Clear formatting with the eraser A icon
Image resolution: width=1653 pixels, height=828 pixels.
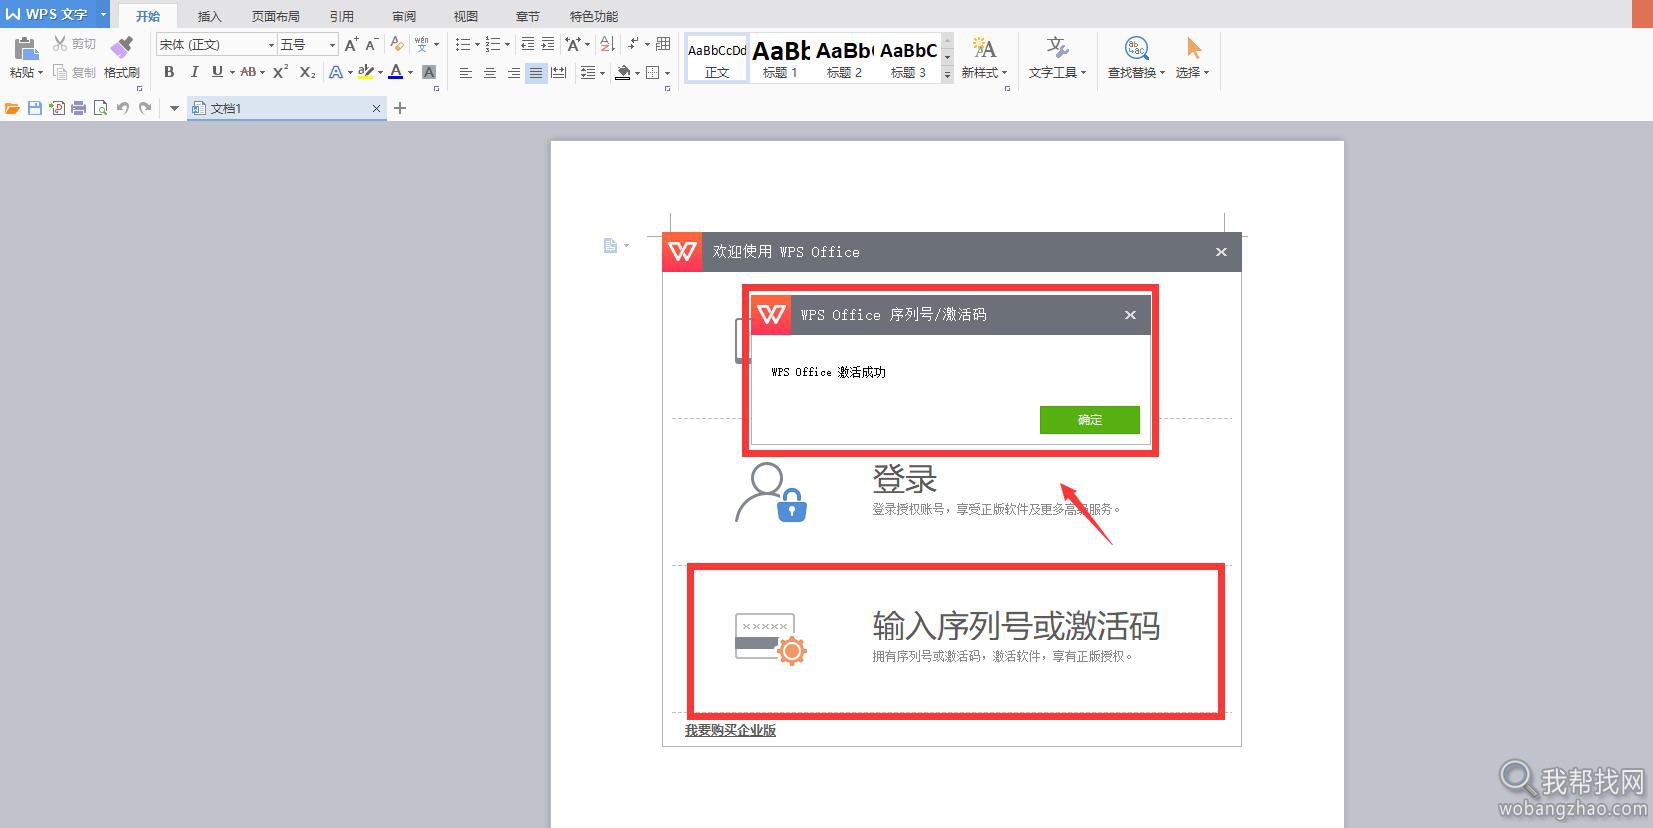pyautogui.click(x=397, y=44)
